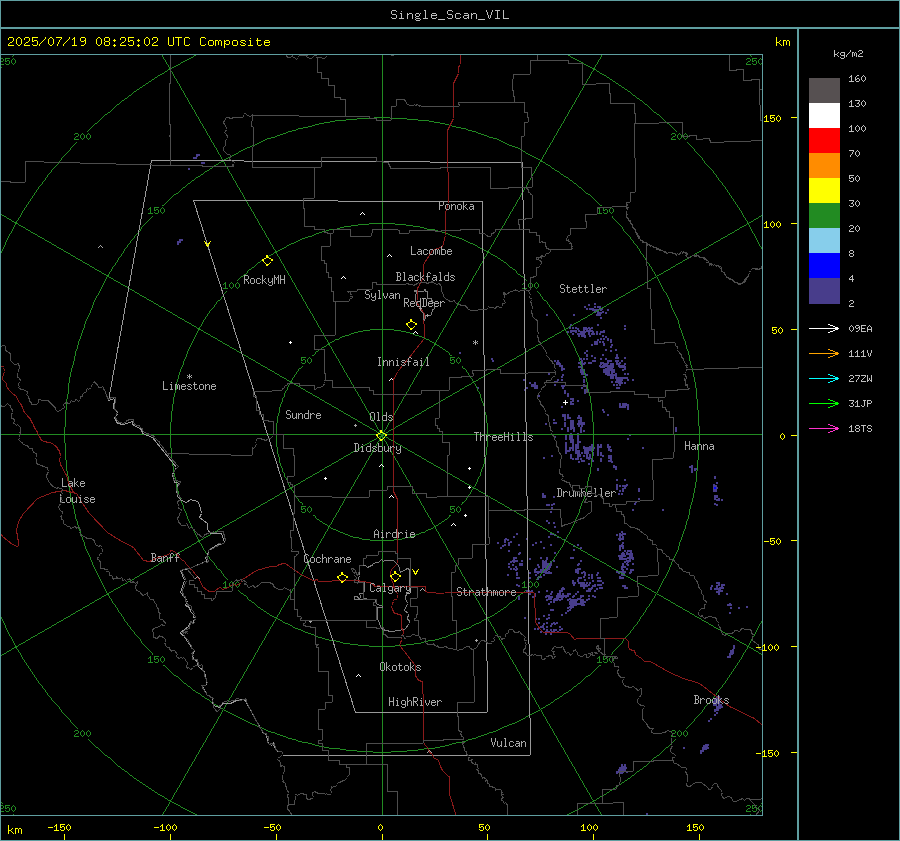900x841 pixels.
Task: Click the Okotoks label
Action: 400,667
